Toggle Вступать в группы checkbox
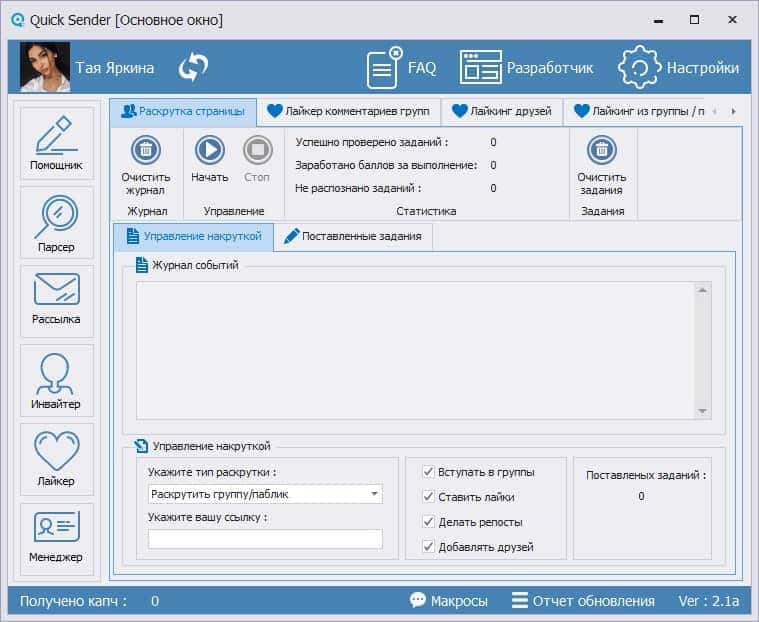759x622 pixels. coord(428,471)
